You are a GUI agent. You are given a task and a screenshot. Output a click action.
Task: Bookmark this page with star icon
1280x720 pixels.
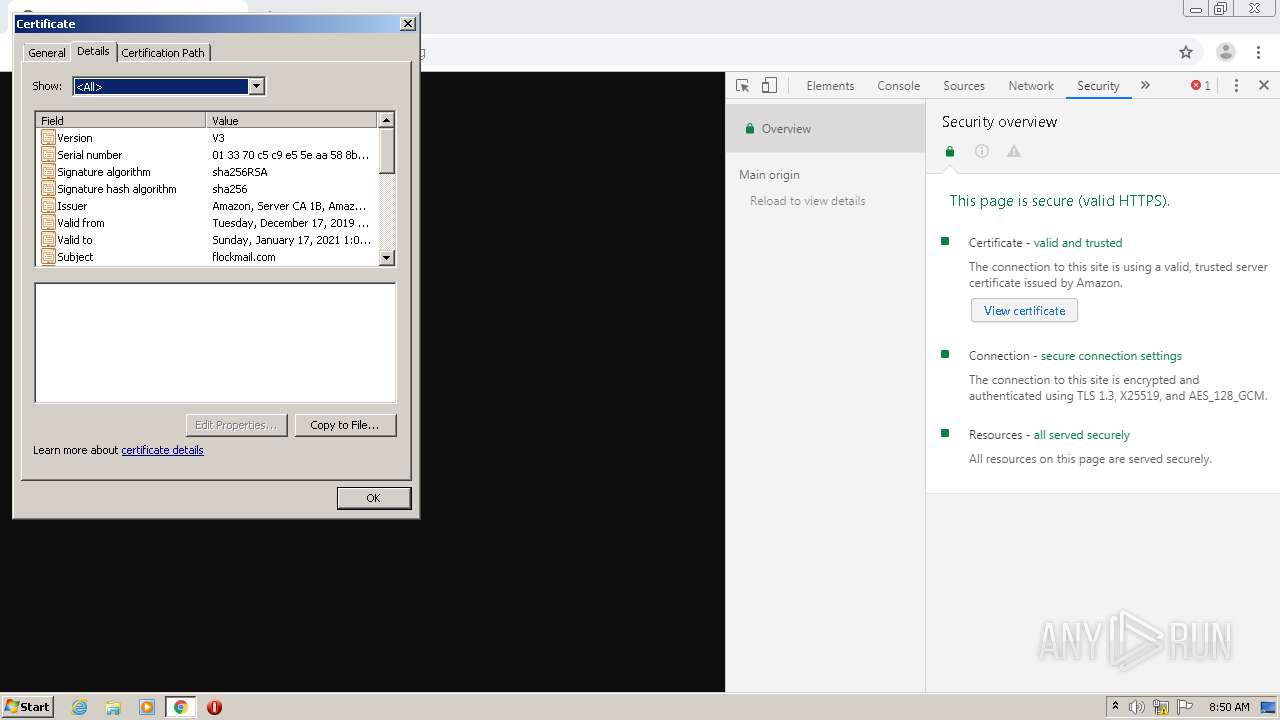[1186, 52]
